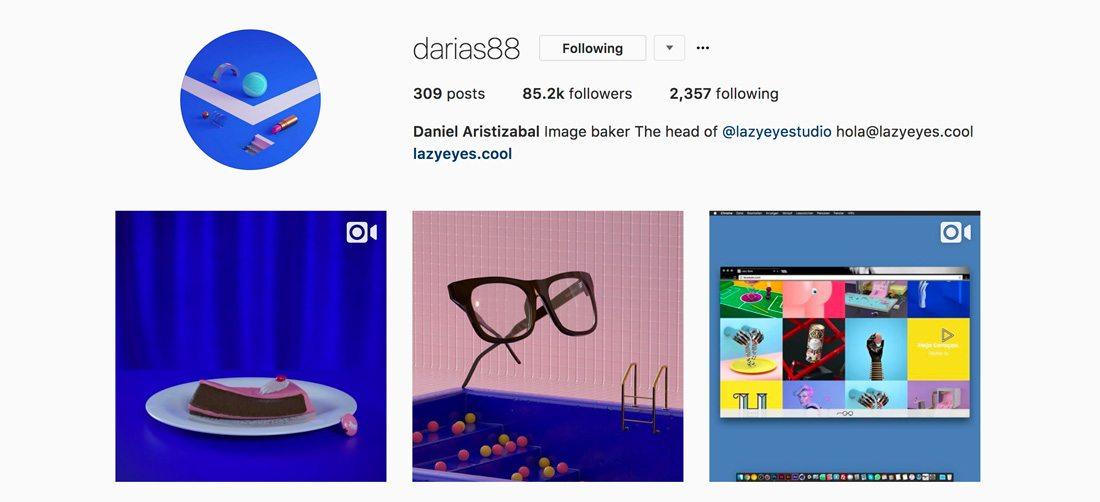This screenshot has width=1100, height=502.
Task: Open the blue browser screenshot video post
Action: (845, 346)
